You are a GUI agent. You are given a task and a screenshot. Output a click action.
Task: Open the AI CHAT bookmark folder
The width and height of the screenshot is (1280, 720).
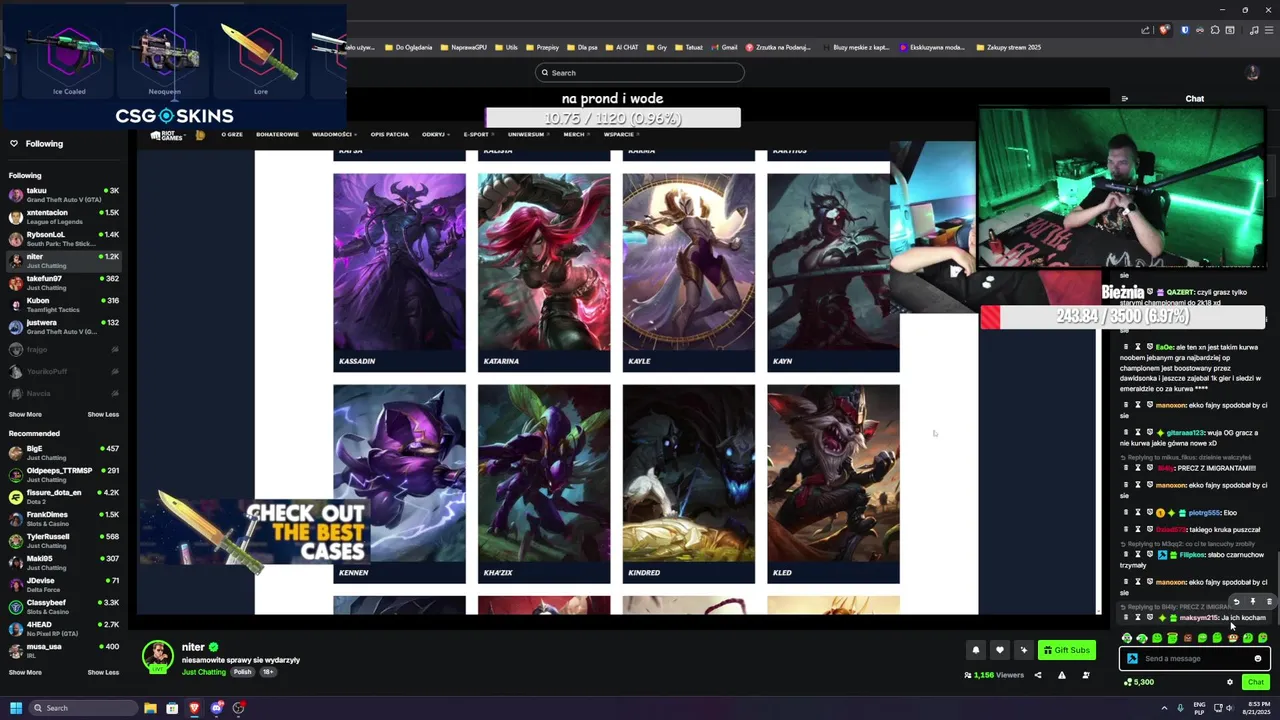tap(623, 47)
